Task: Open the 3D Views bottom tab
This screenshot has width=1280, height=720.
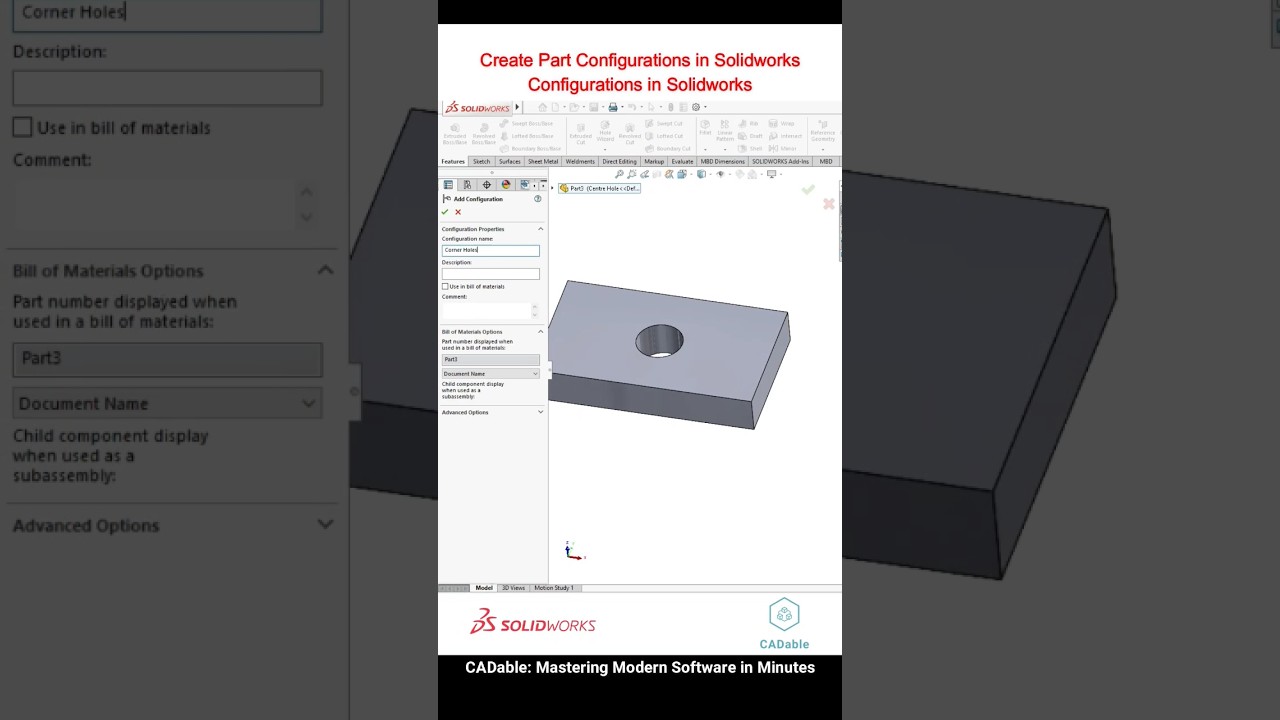Action: point(513,588)
